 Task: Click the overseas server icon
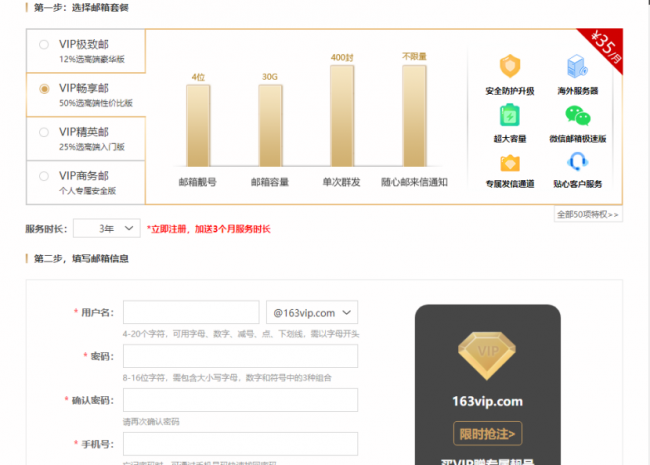click(x=577, y=66)
